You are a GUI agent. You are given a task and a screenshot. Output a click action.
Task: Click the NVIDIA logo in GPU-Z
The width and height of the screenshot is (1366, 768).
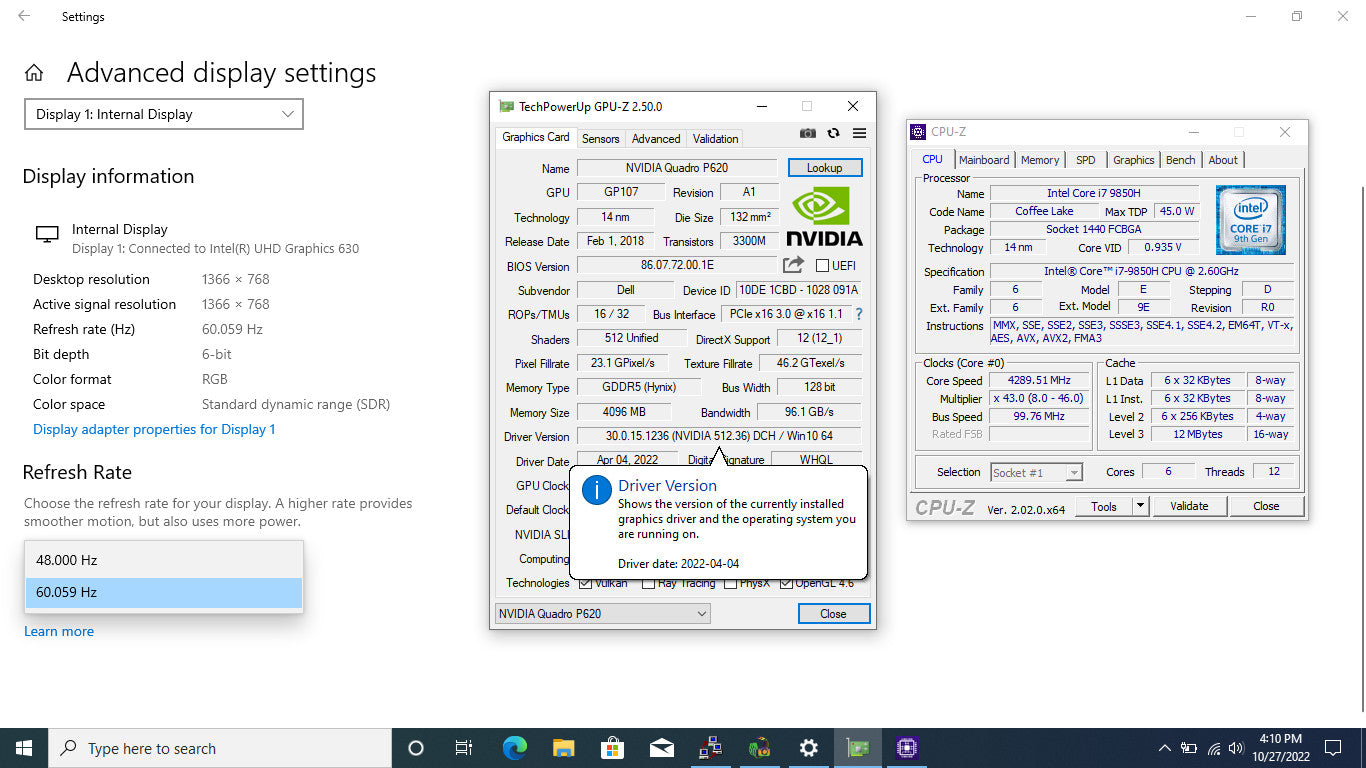pyautogui.click(x=824, y=216)
